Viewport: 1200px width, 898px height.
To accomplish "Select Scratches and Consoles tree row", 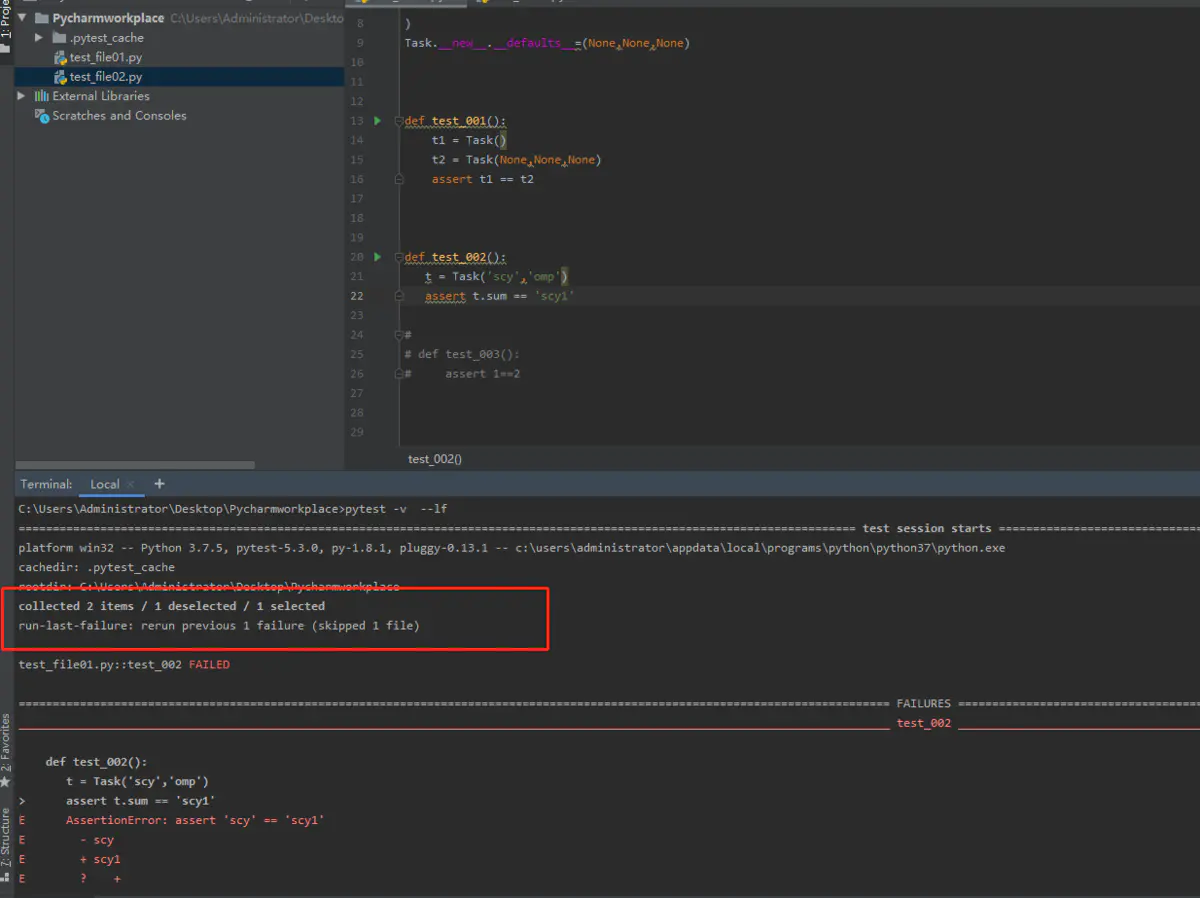I will [180, 116].
